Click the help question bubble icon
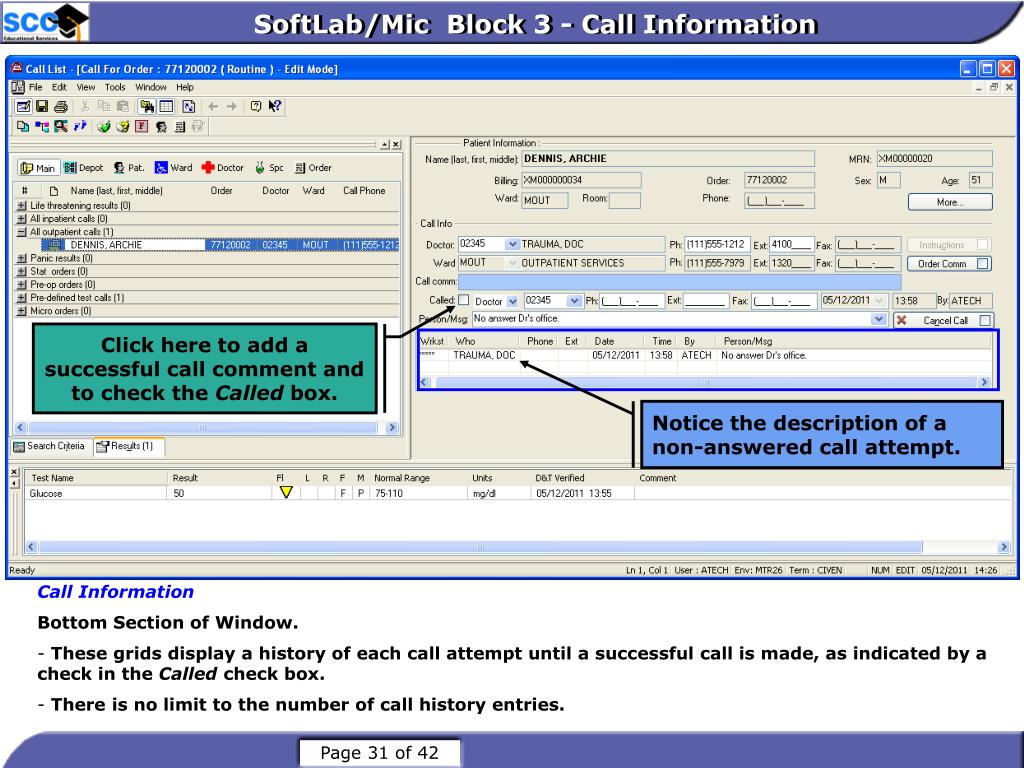Image resolution: width=1024 pixels, height=768 pixels. 256,106
